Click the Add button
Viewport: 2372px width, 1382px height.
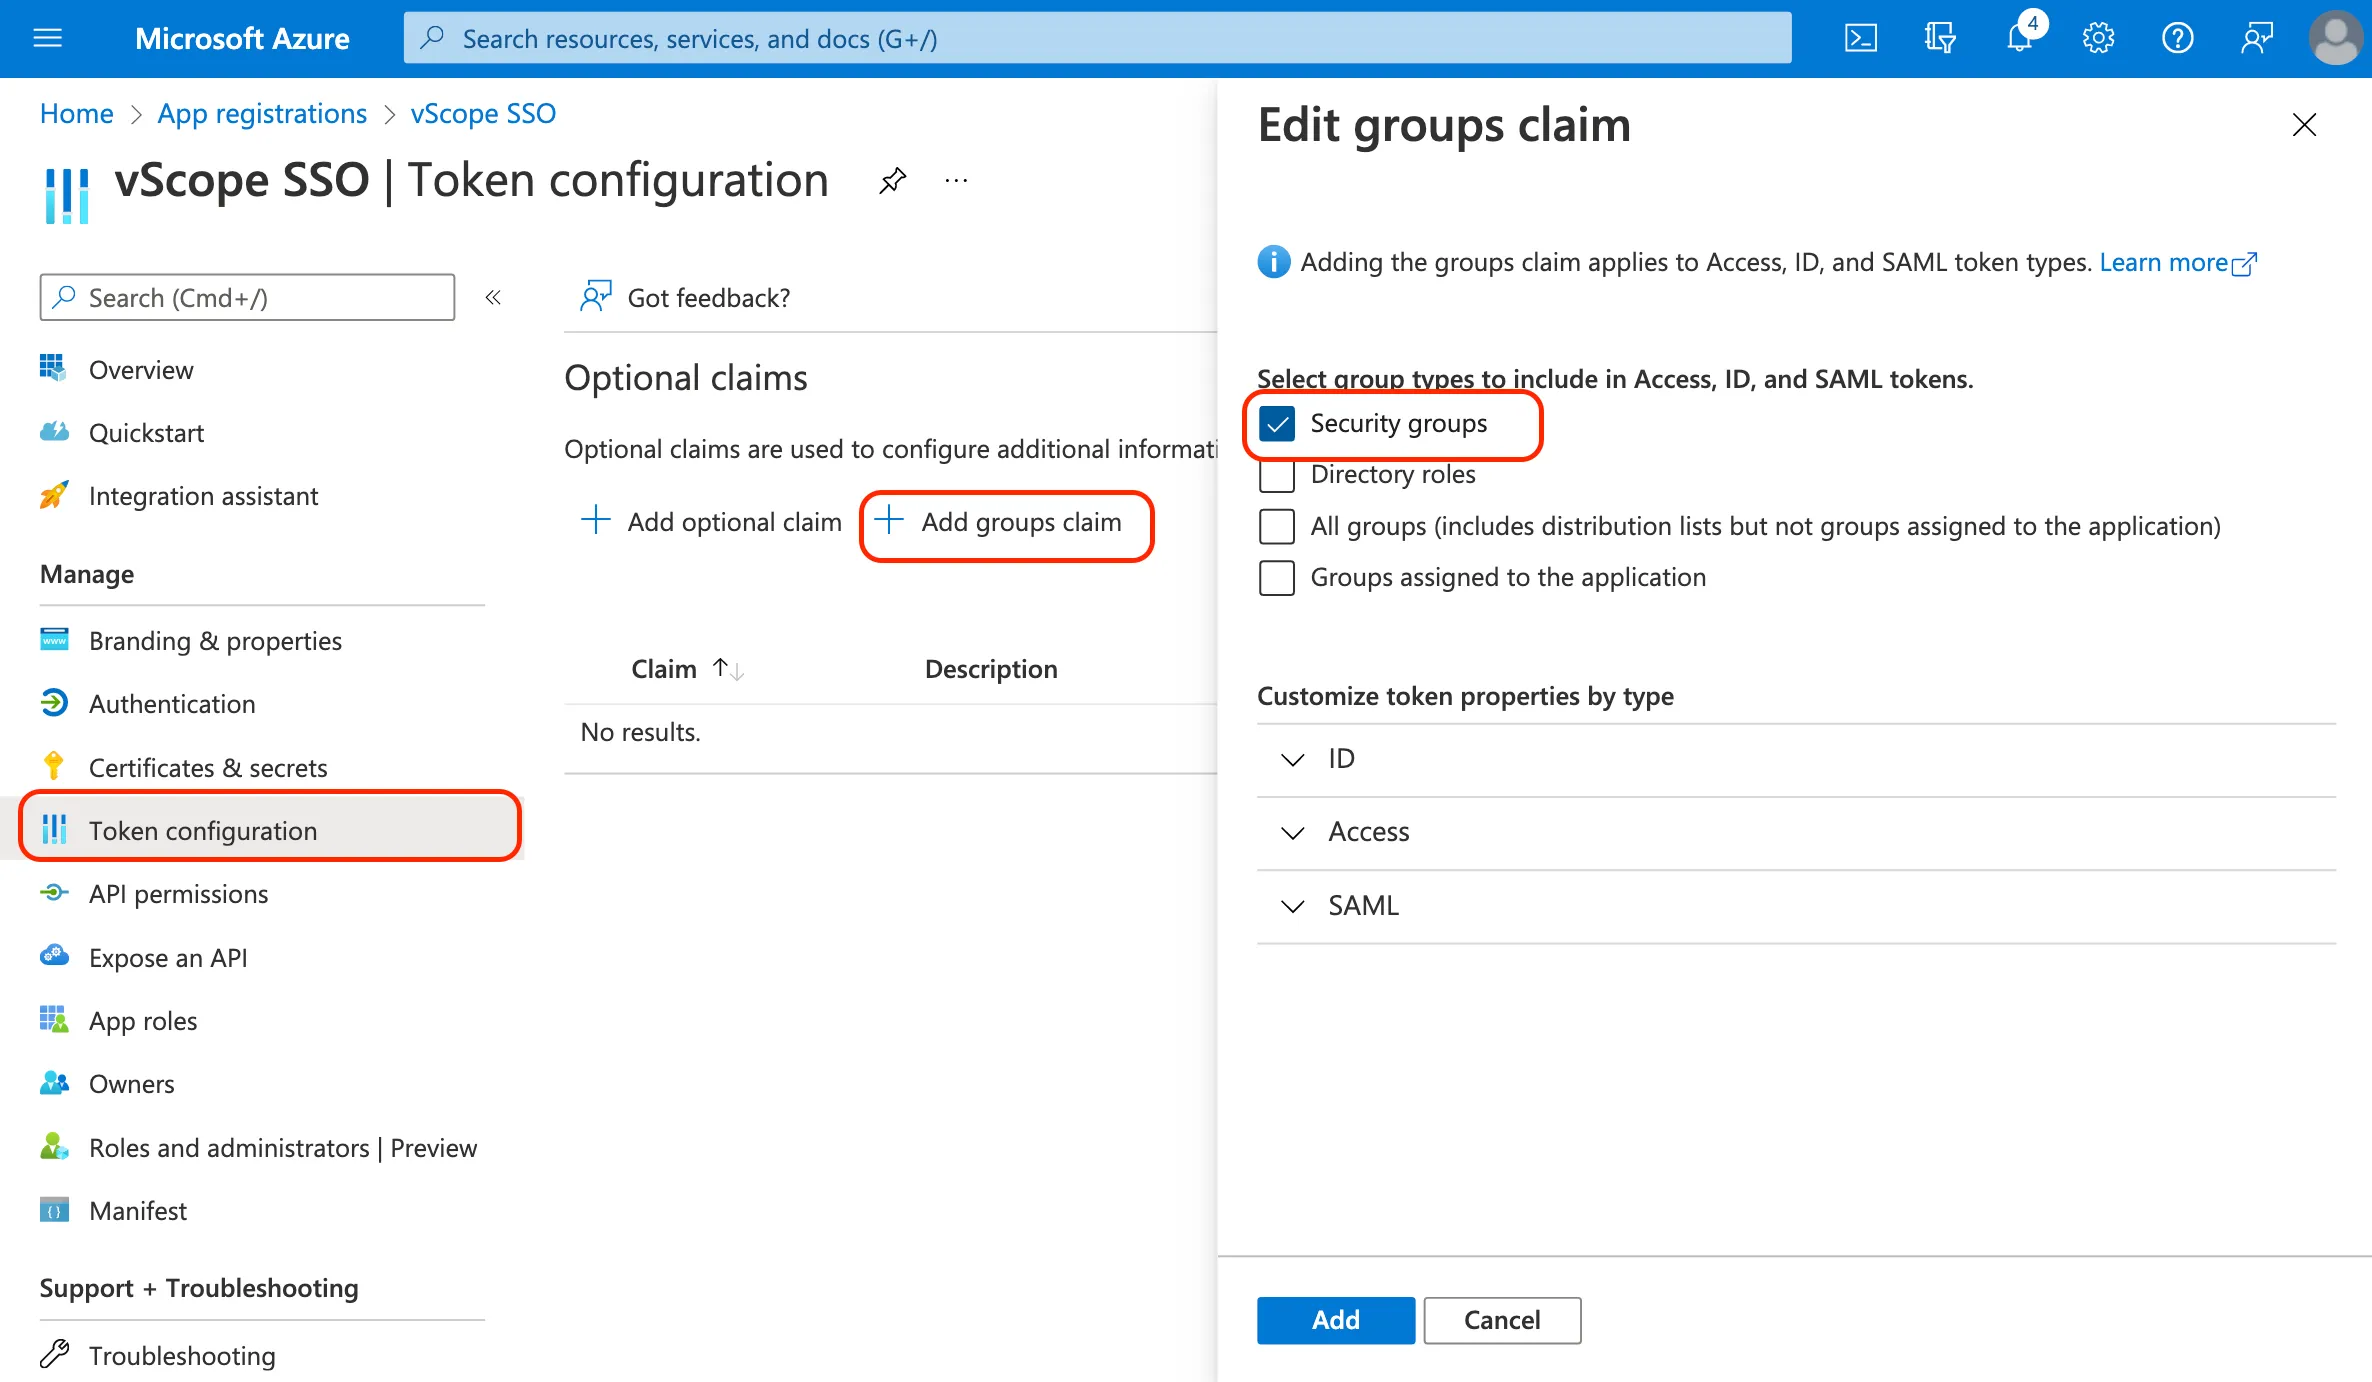(1335, 1319)
